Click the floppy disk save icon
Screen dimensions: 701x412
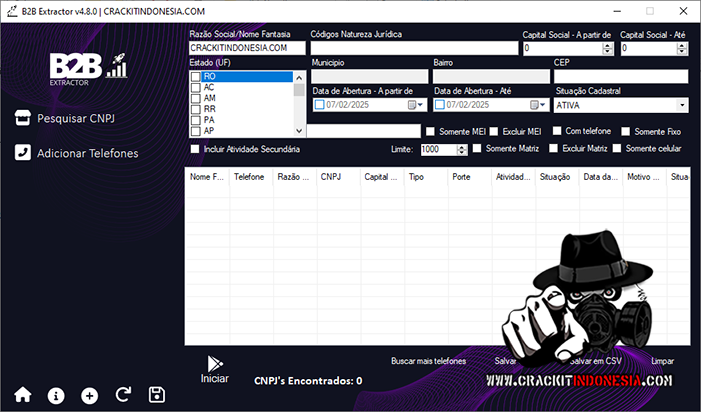(x=157, y=395)
